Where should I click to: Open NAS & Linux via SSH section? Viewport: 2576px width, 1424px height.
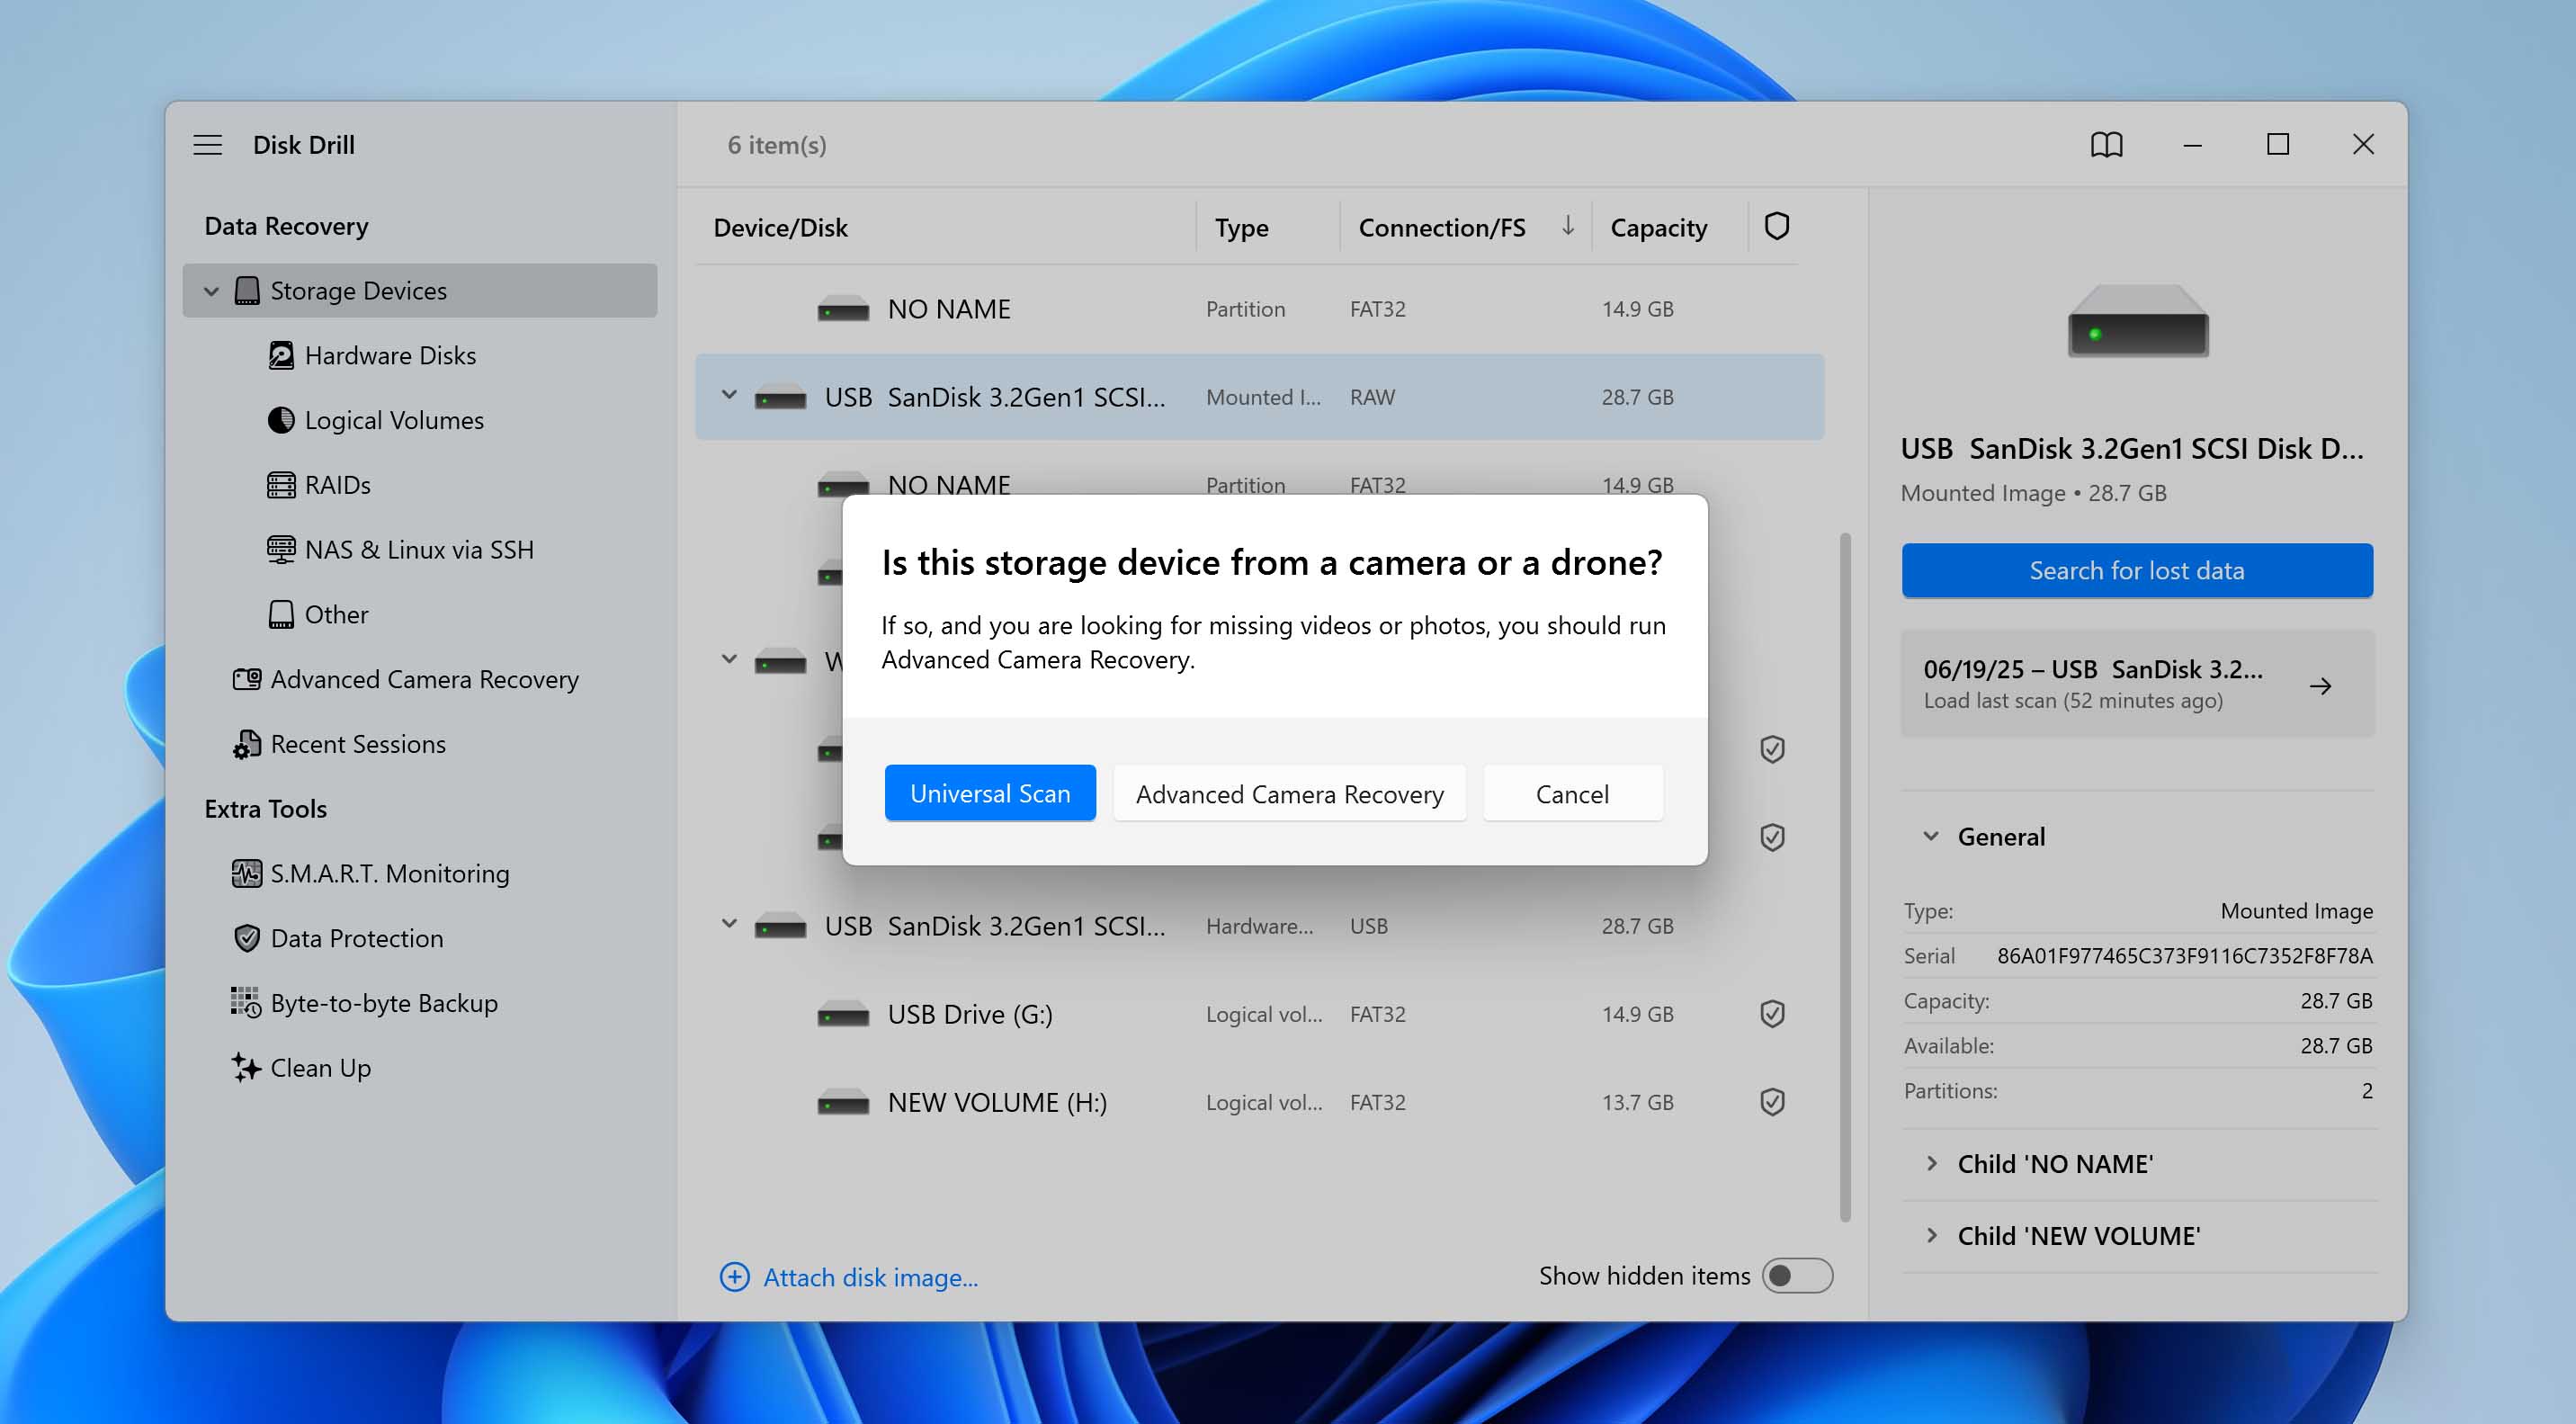[419, 550]
